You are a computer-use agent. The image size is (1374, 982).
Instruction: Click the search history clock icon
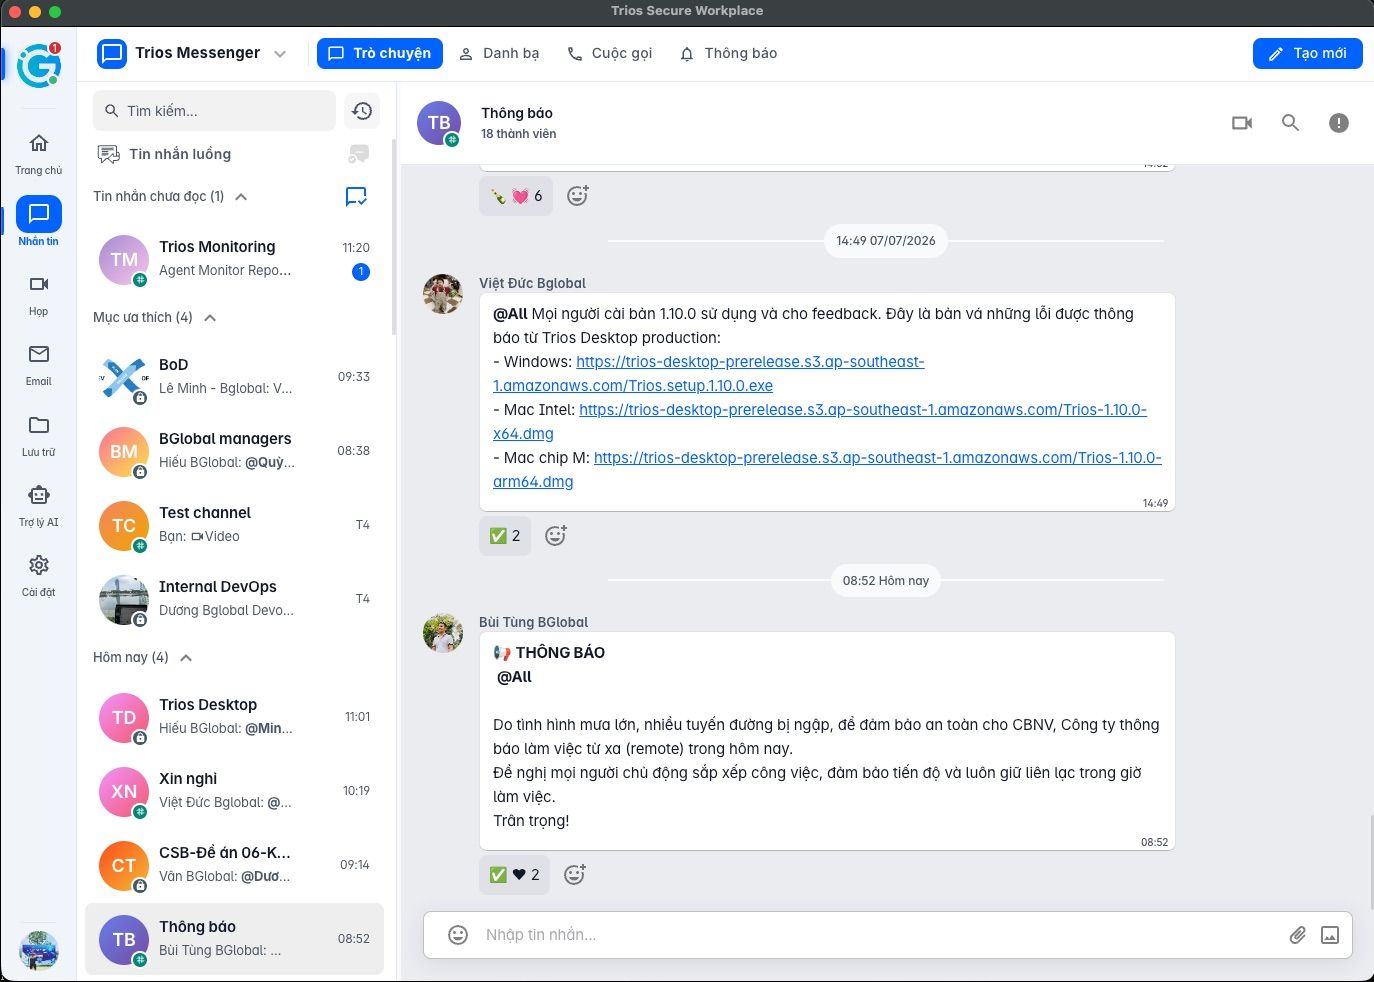click(362, 111)
